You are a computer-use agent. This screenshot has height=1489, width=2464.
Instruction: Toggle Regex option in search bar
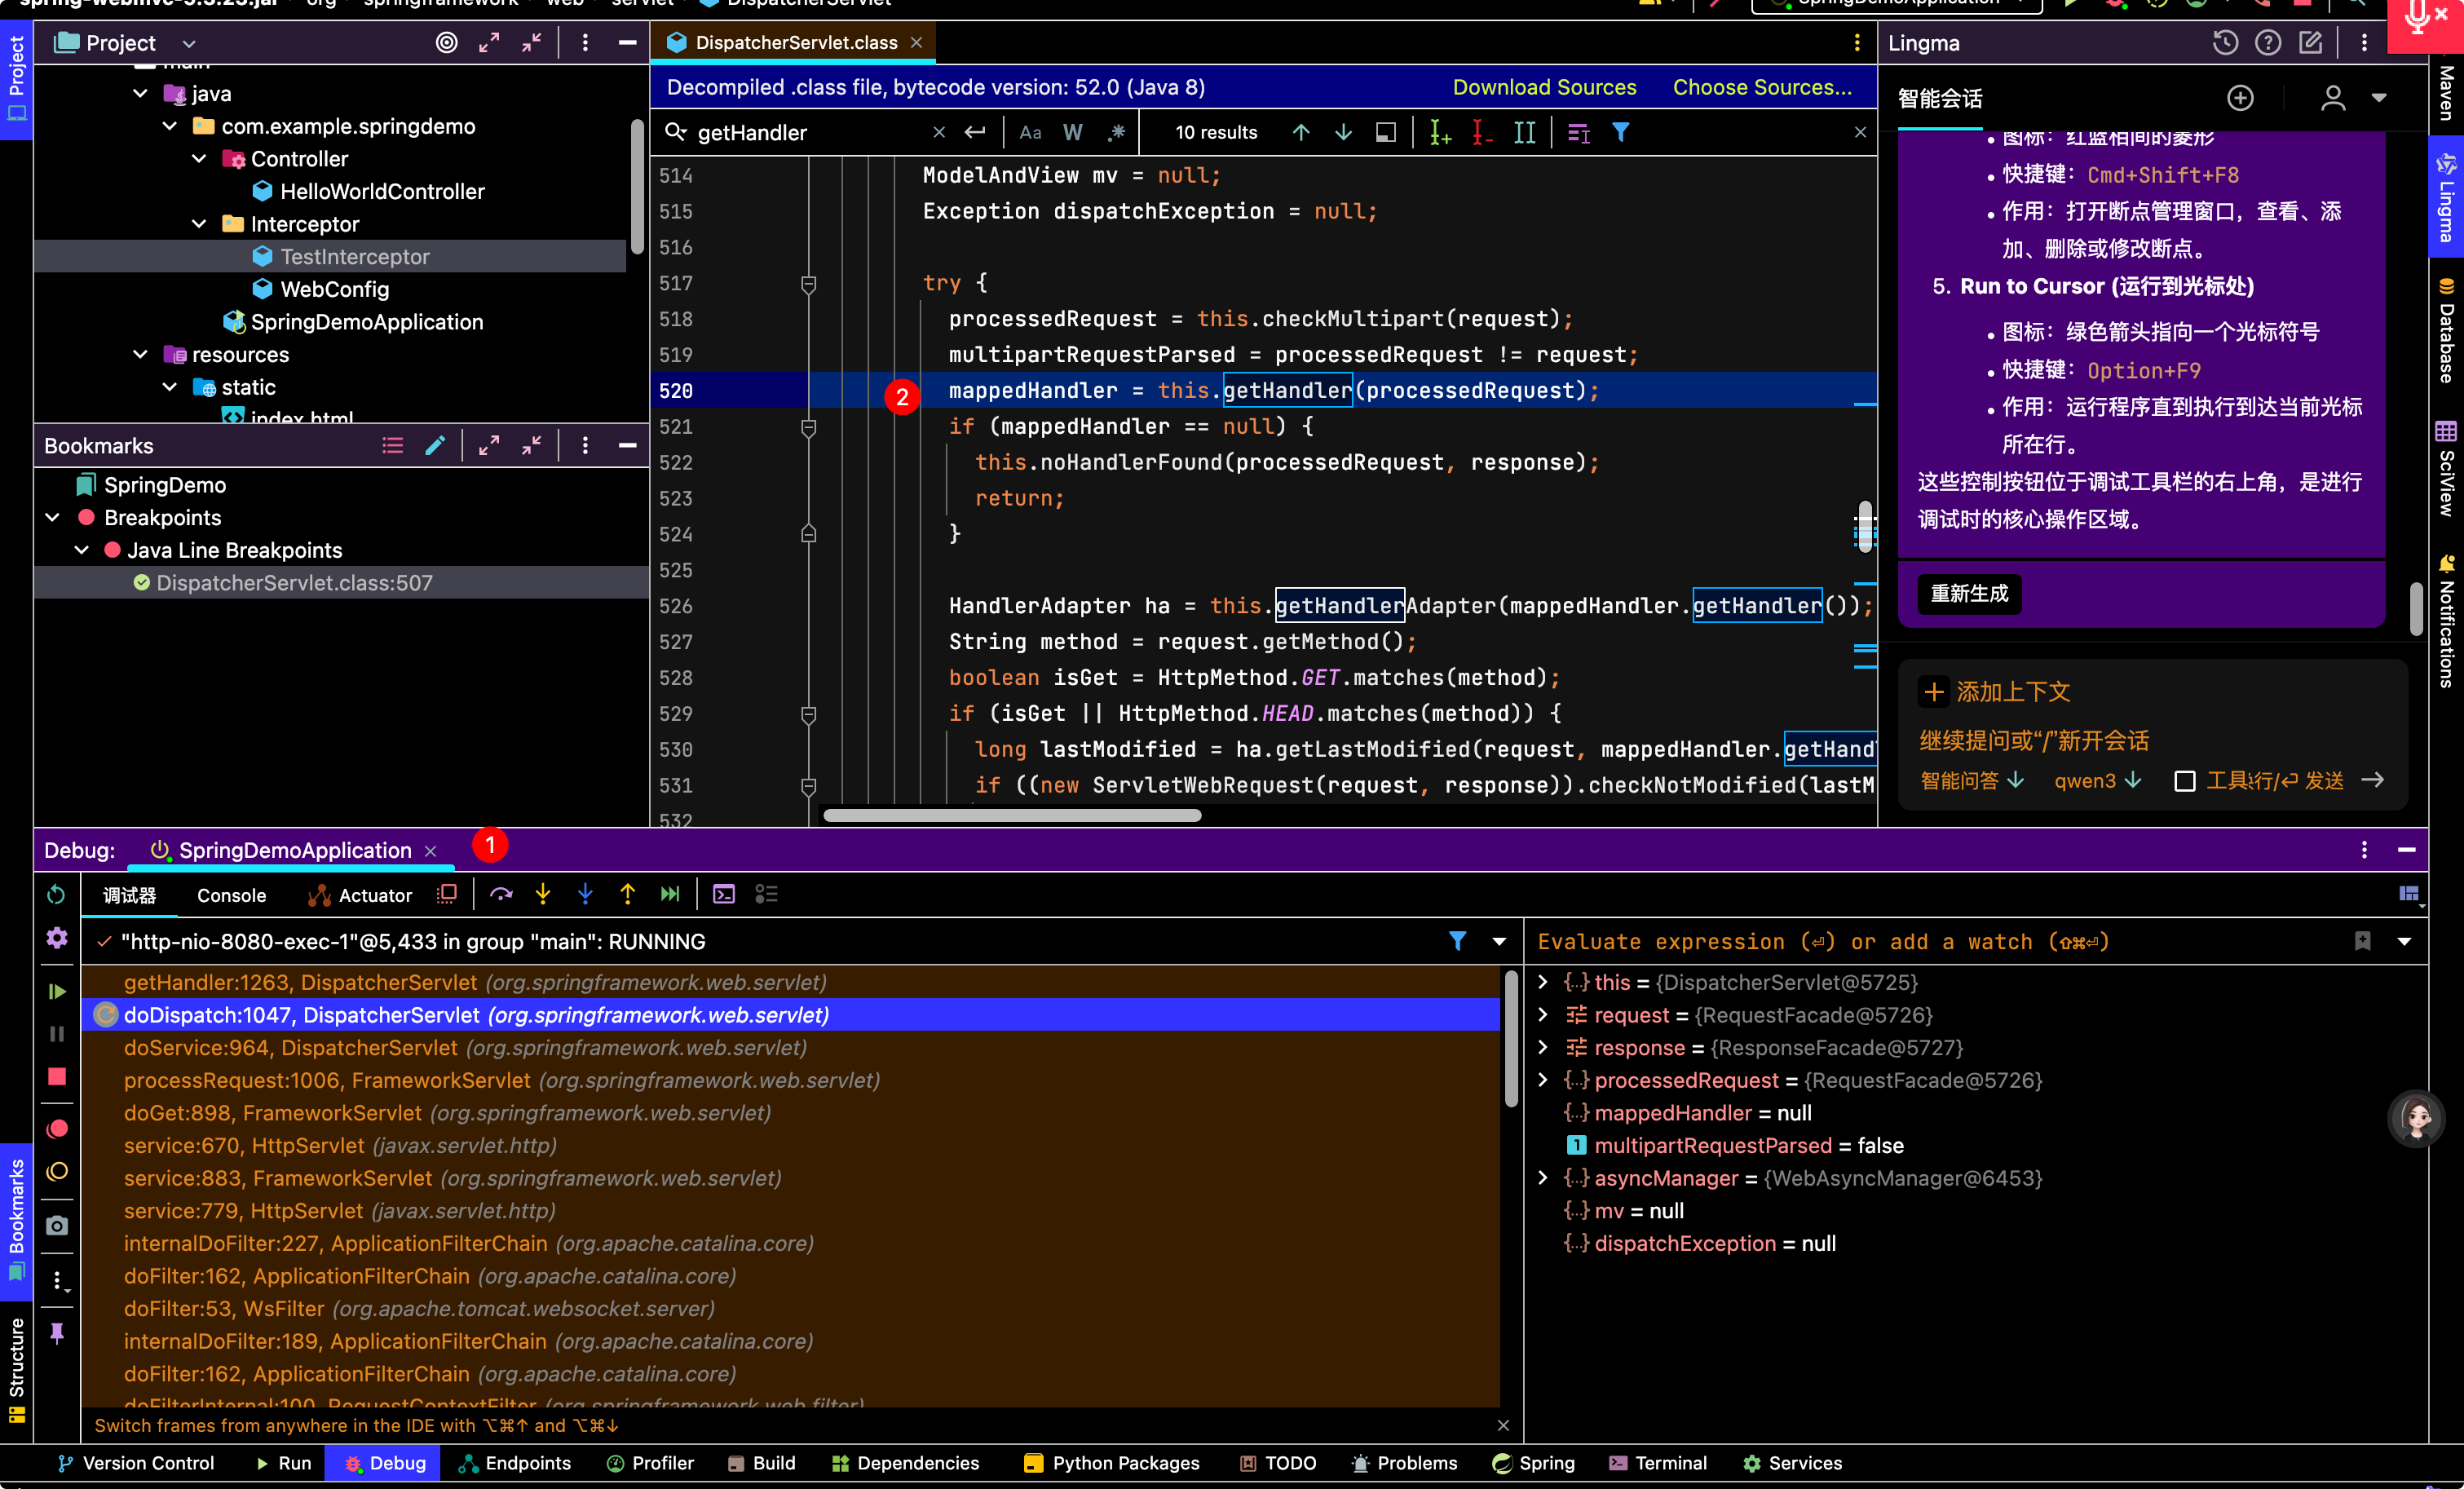(x=1116, y=132)
